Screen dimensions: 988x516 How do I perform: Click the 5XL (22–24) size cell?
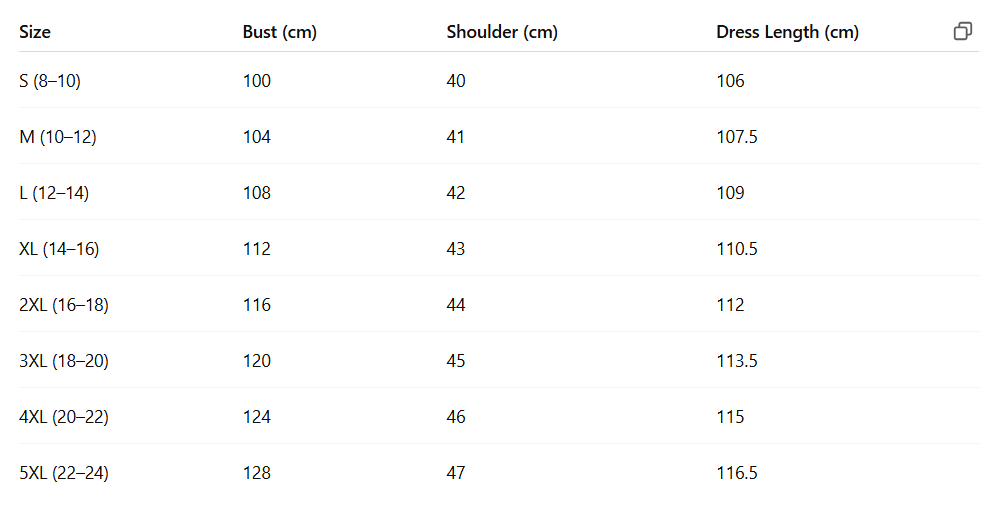[x=64, y=473]
